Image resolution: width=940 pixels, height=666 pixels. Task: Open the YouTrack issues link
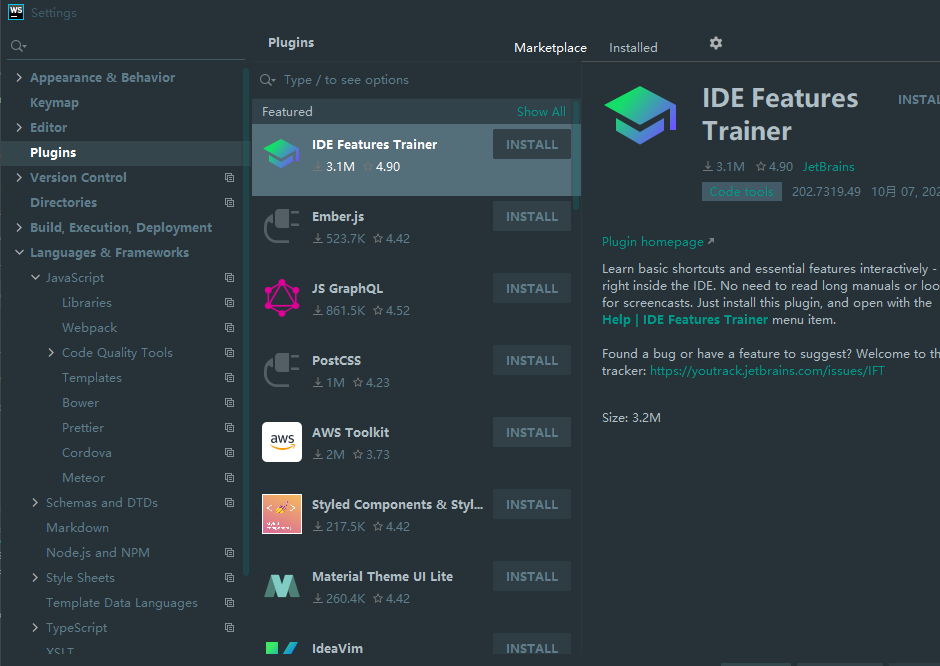[767, 370]
